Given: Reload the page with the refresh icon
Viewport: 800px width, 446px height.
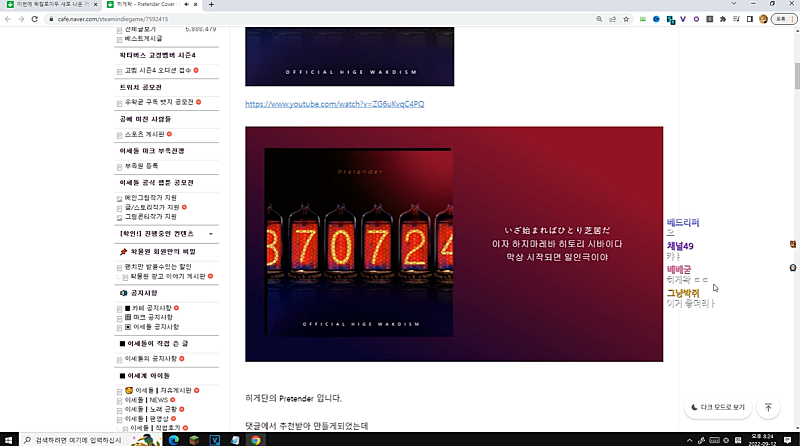Looking at the screenshot, I should pyautogui.click(x=35, y=19).
